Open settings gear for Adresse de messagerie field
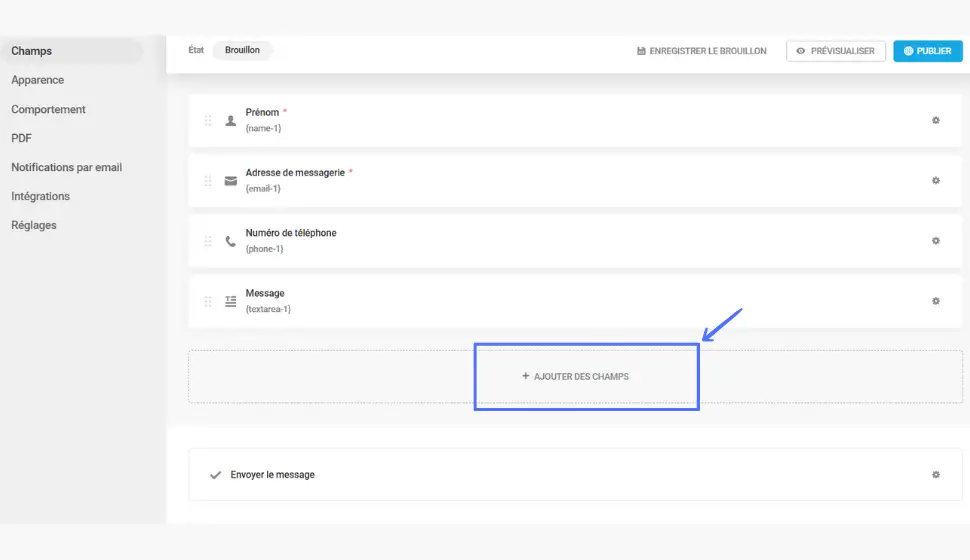Screen dimensions: 970x560 pos(935,181)
